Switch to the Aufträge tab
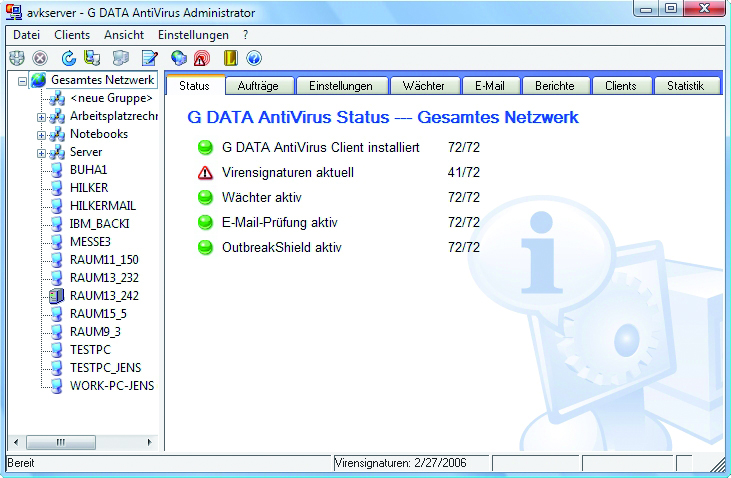 pos(258,86)
